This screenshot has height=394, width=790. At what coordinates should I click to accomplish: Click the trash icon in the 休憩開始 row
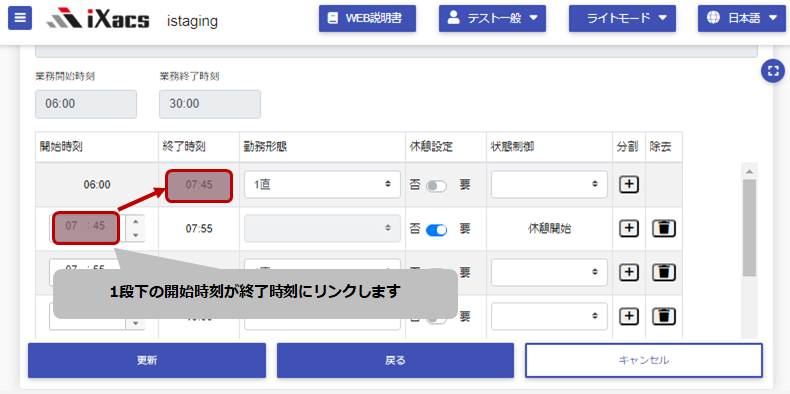coord(664,228)
